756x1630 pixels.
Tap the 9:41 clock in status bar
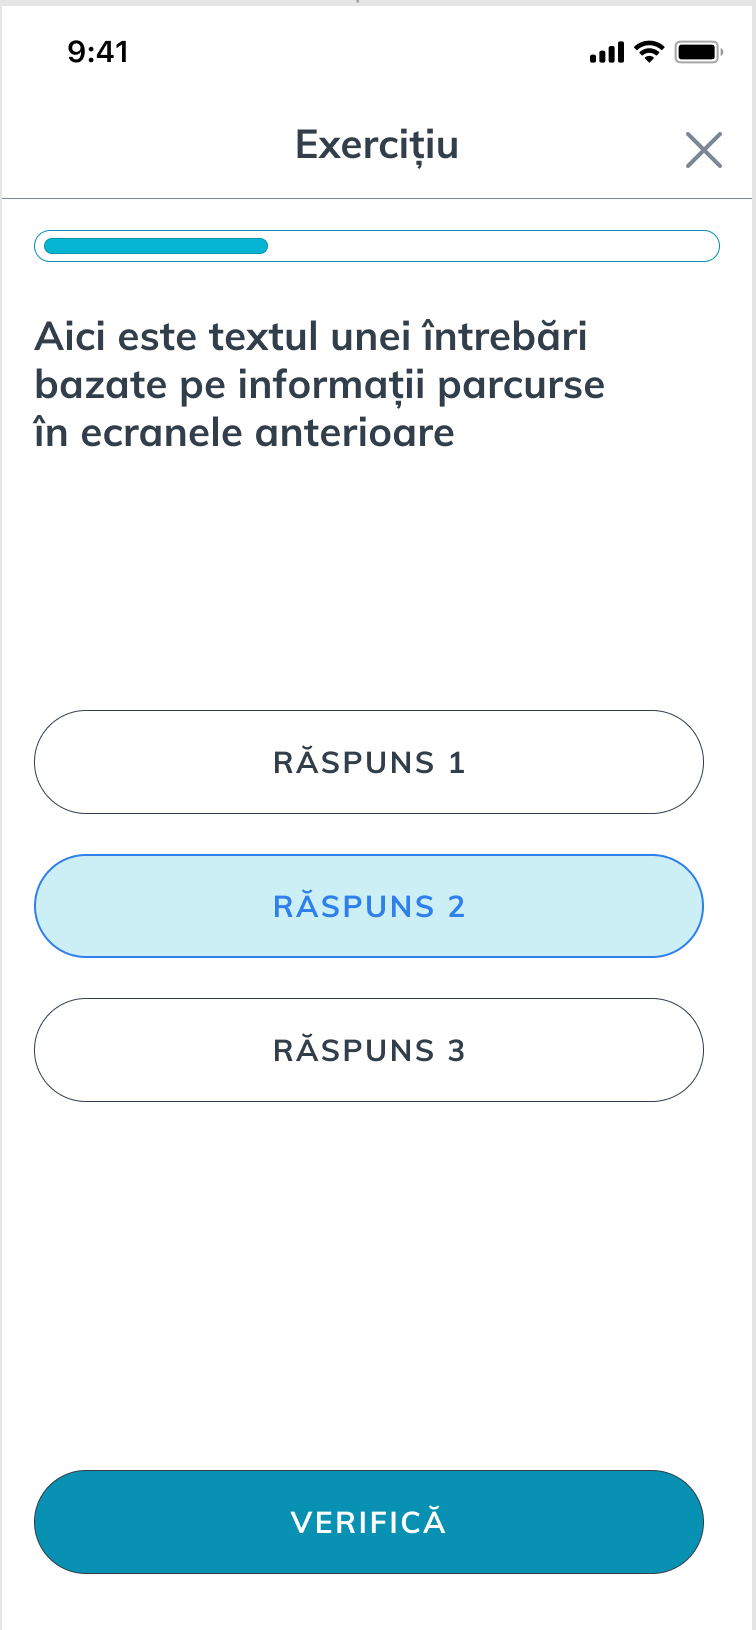click(98, 52)
